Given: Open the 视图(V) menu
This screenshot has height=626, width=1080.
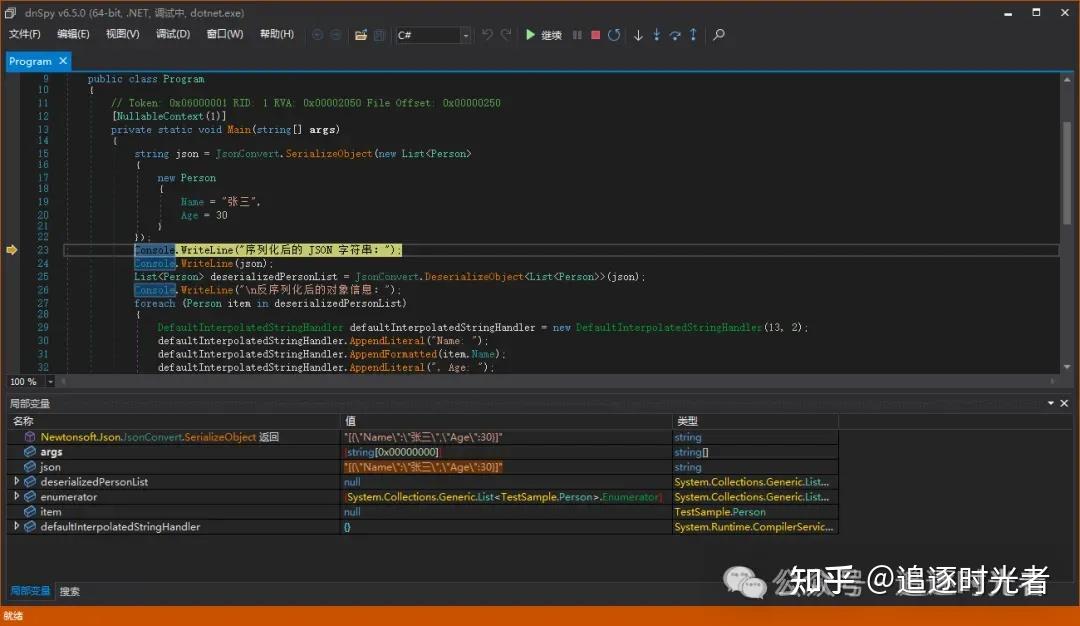Looking at the screenshot, I should (x=123, y=34).
